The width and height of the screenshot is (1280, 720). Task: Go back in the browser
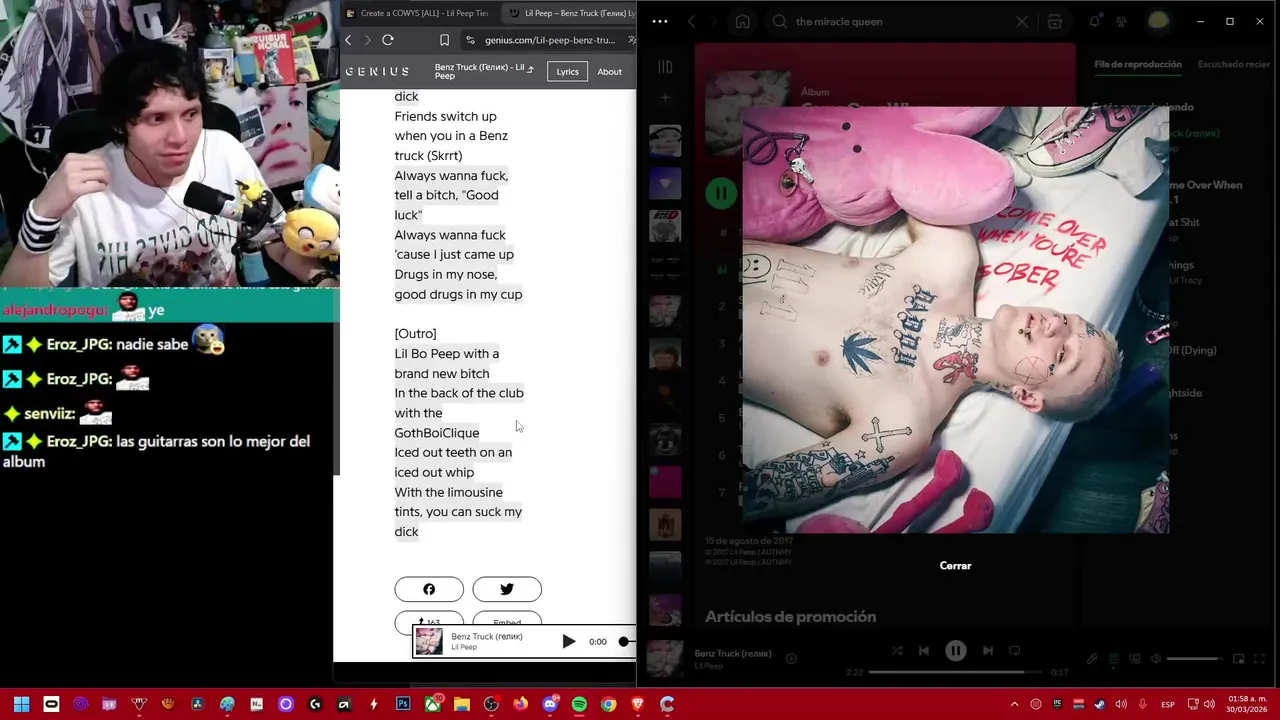[x=348, y=40]
